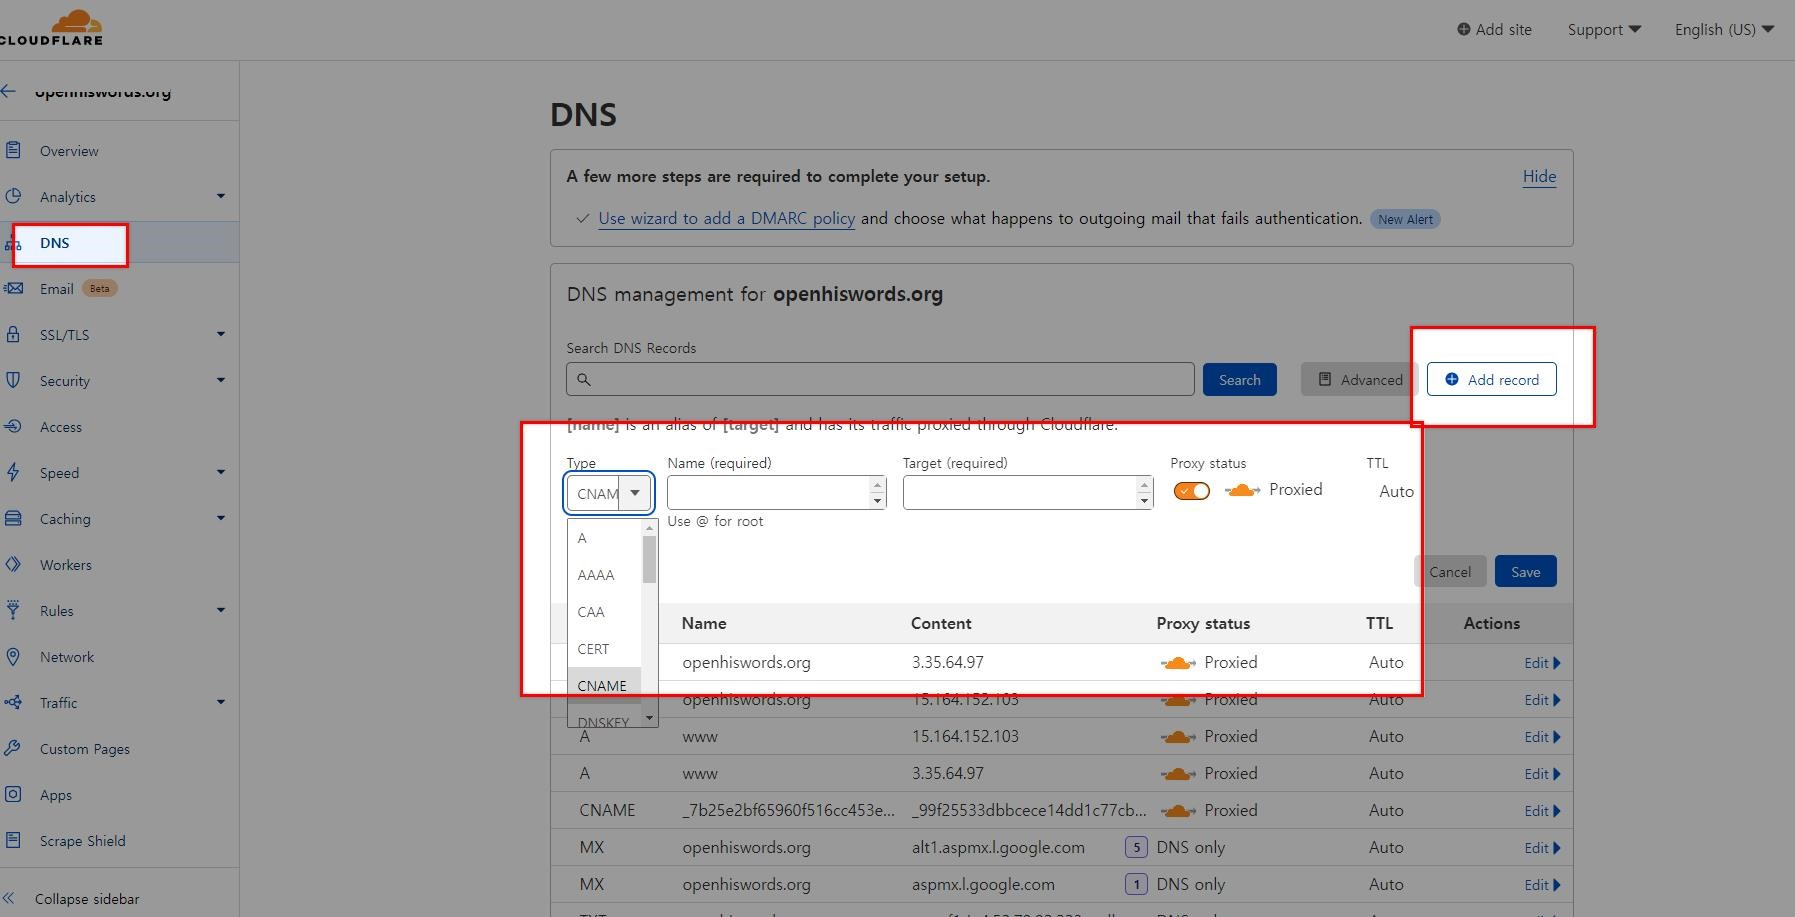The width and height of the screenshot is (1795, 917).
Task: Click Collapse sidebar text
Action: point(87,899)
